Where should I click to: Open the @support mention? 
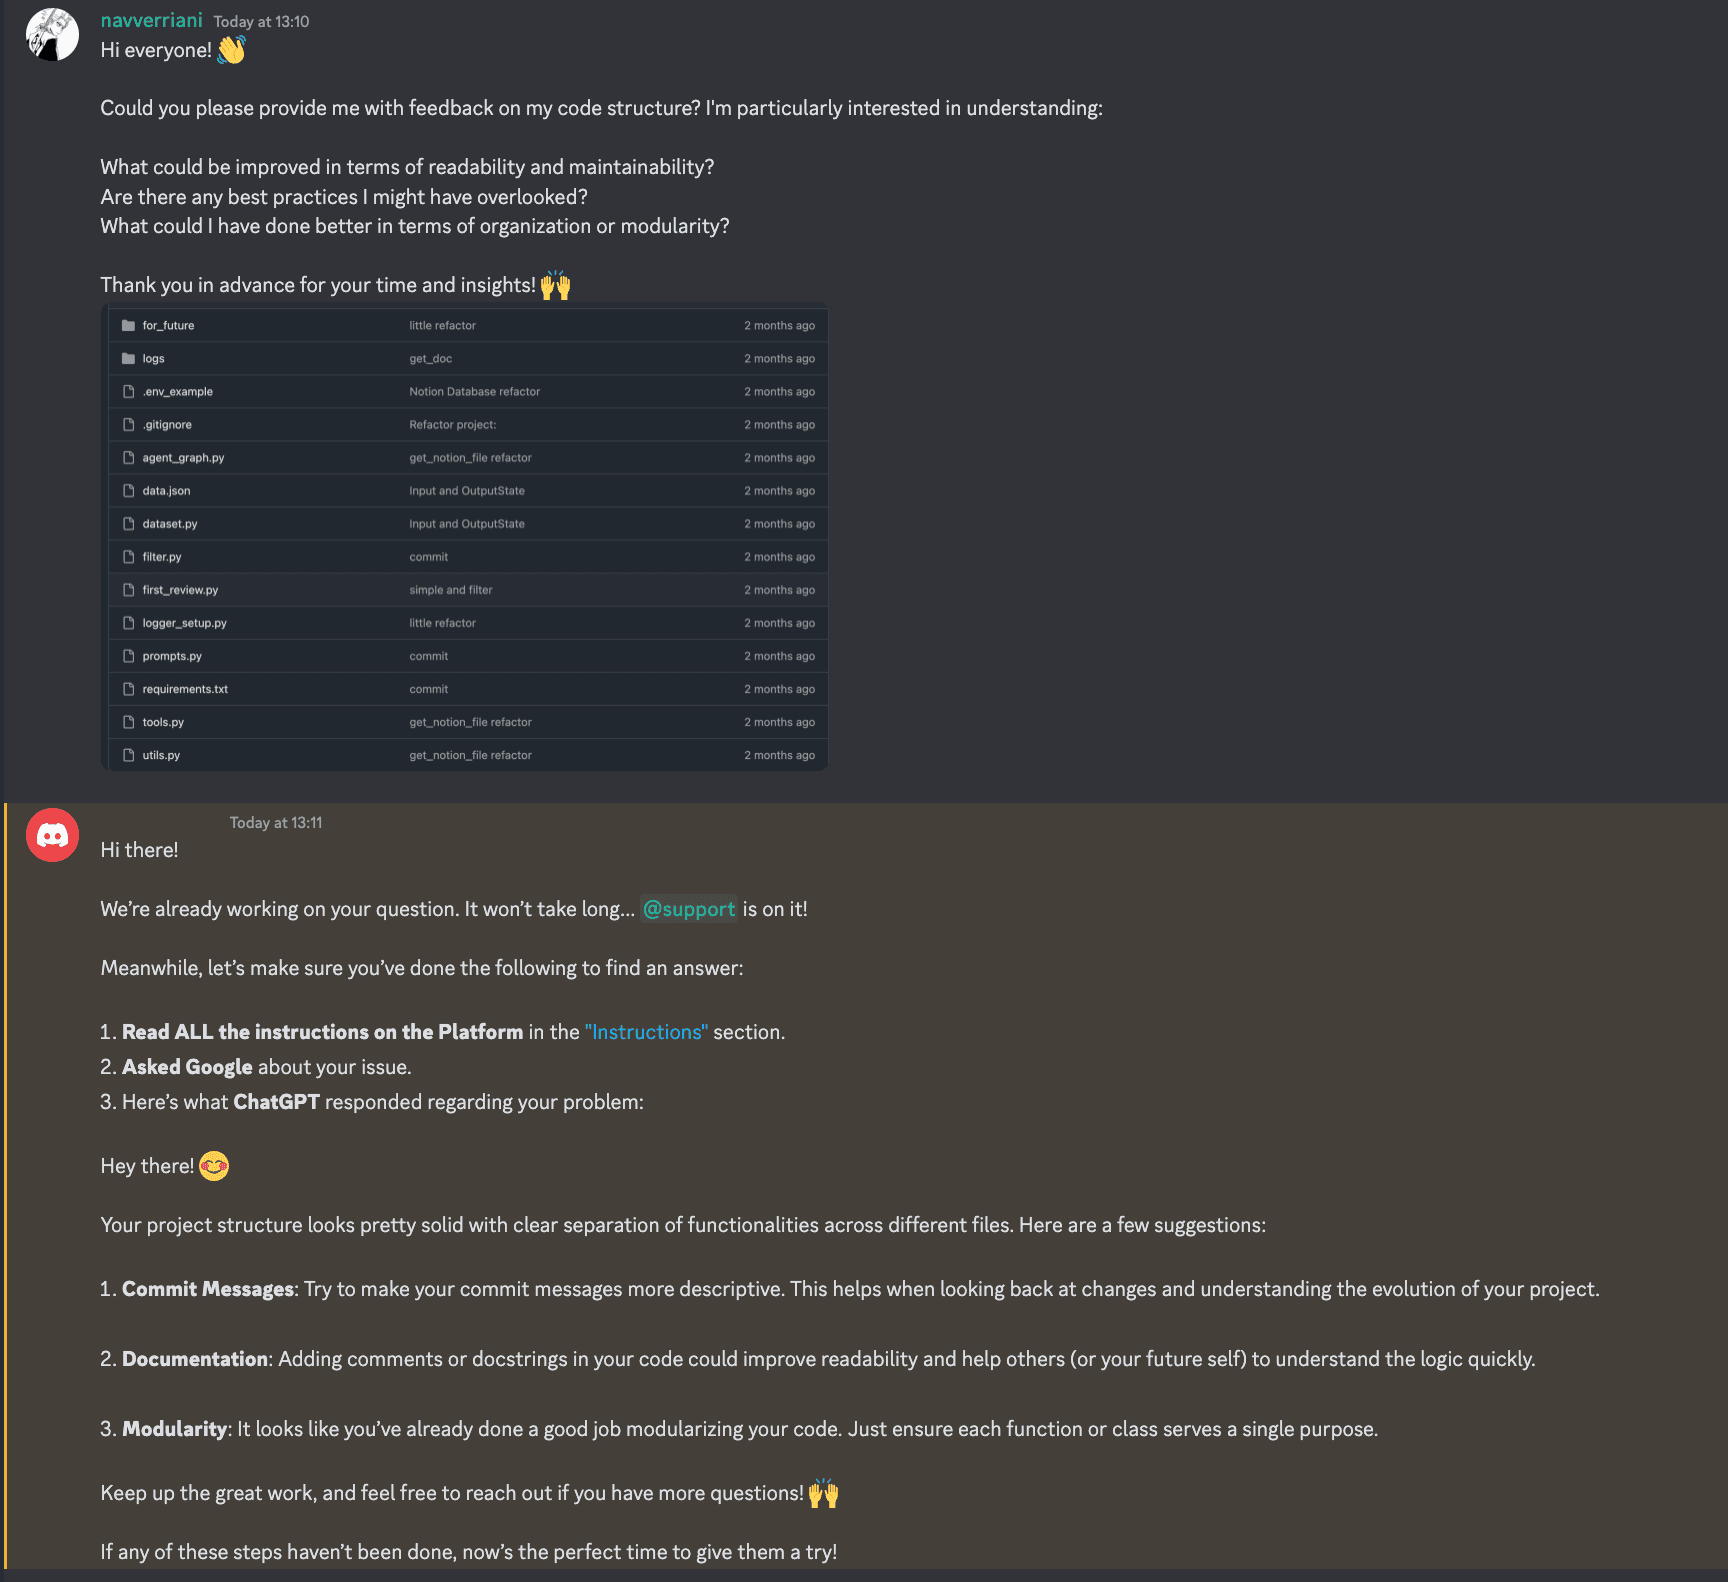pos(689,909)
